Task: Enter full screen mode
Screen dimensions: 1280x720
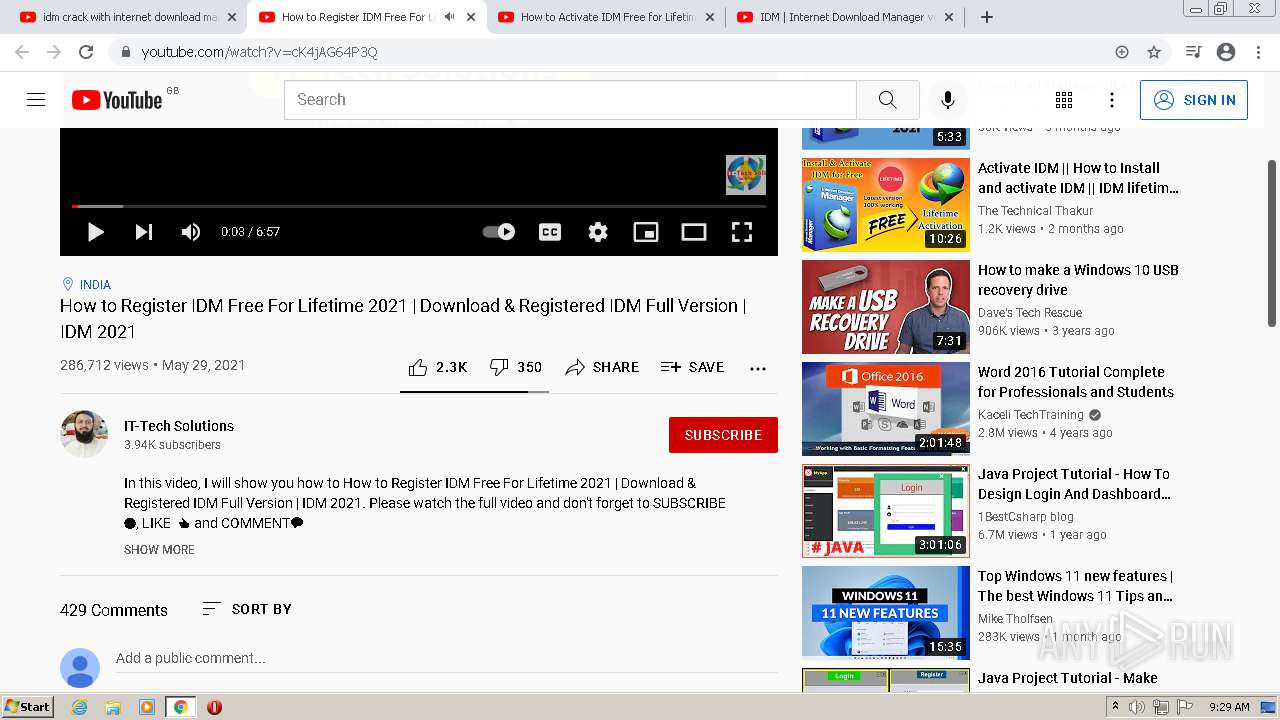Action: tap(742, 232)
